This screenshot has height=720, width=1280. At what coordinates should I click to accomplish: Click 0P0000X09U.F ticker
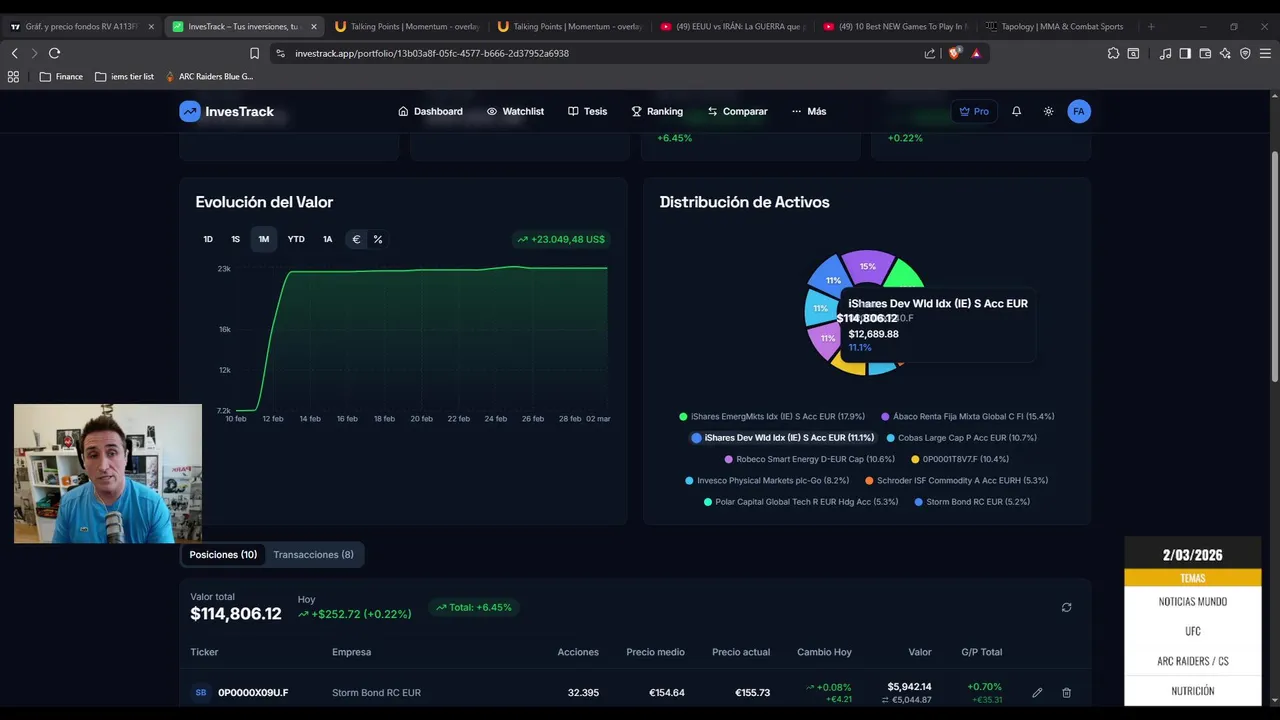click(x=253, y=692)
